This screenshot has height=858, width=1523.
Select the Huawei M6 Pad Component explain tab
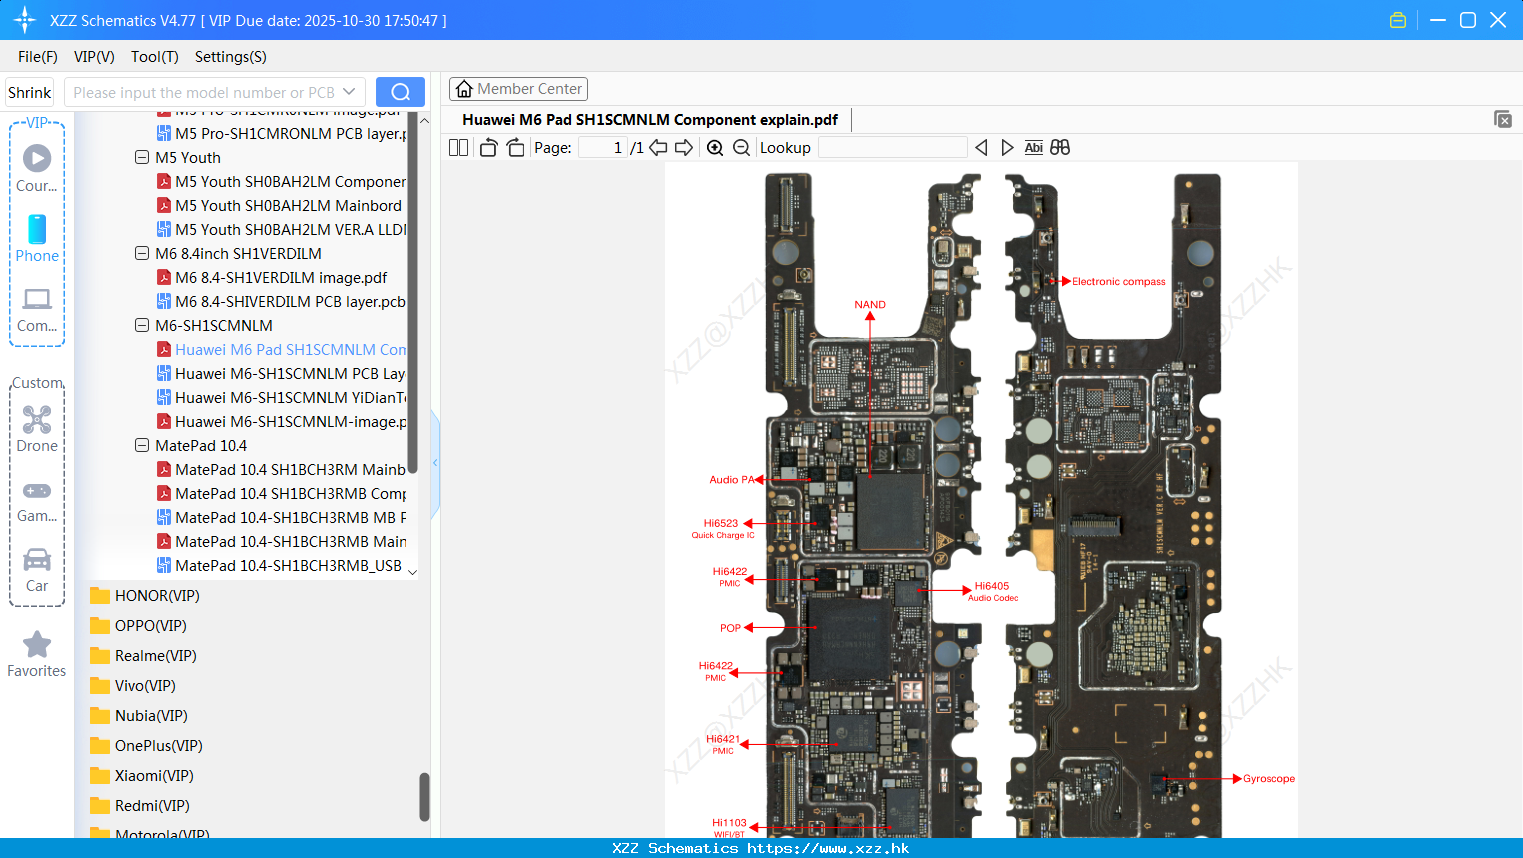click(x=650, y=120)
